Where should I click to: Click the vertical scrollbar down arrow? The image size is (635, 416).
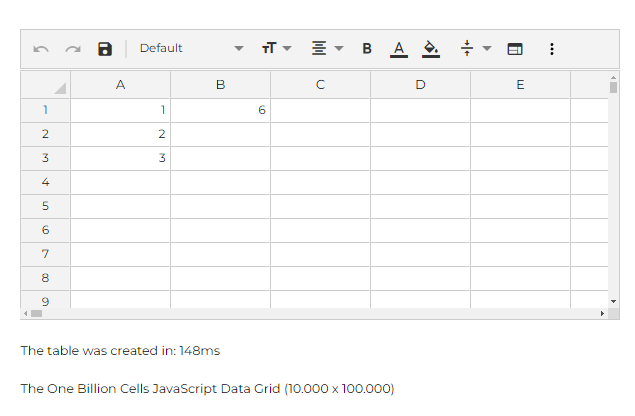click(x=613, y=300)
